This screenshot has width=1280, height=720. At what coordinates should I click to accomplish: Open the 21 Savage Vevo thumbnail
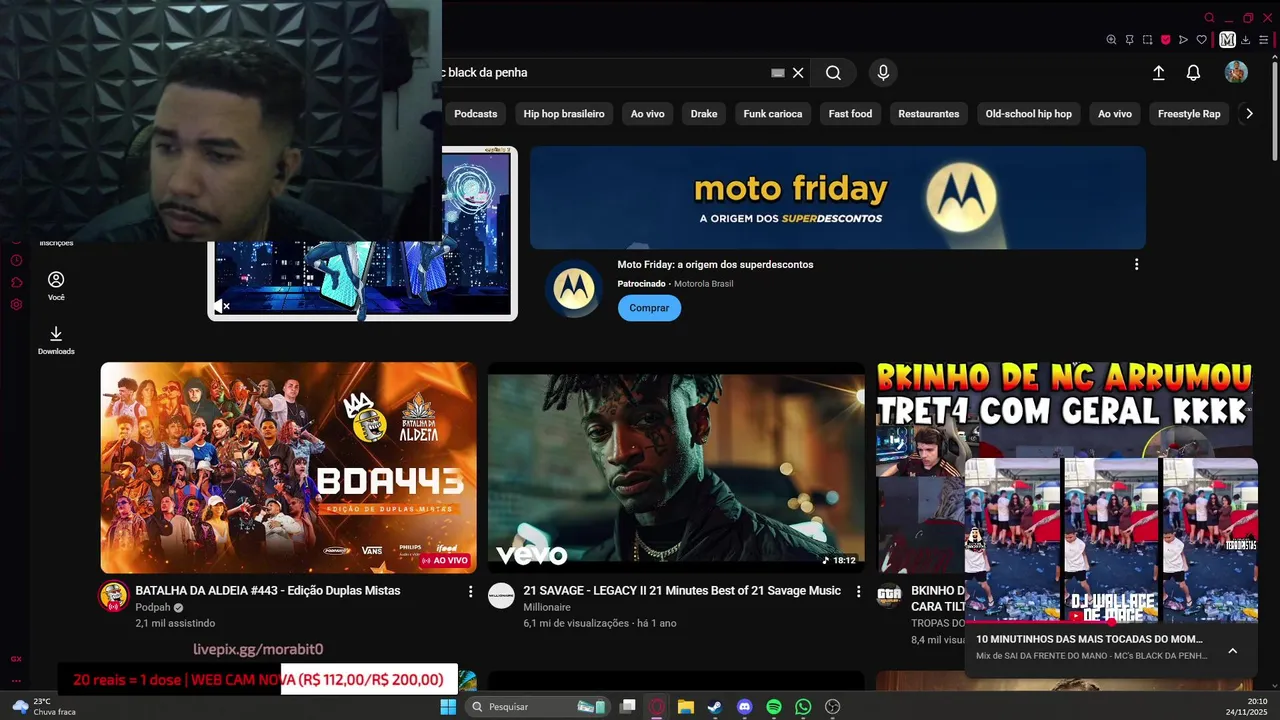[676, 468]
